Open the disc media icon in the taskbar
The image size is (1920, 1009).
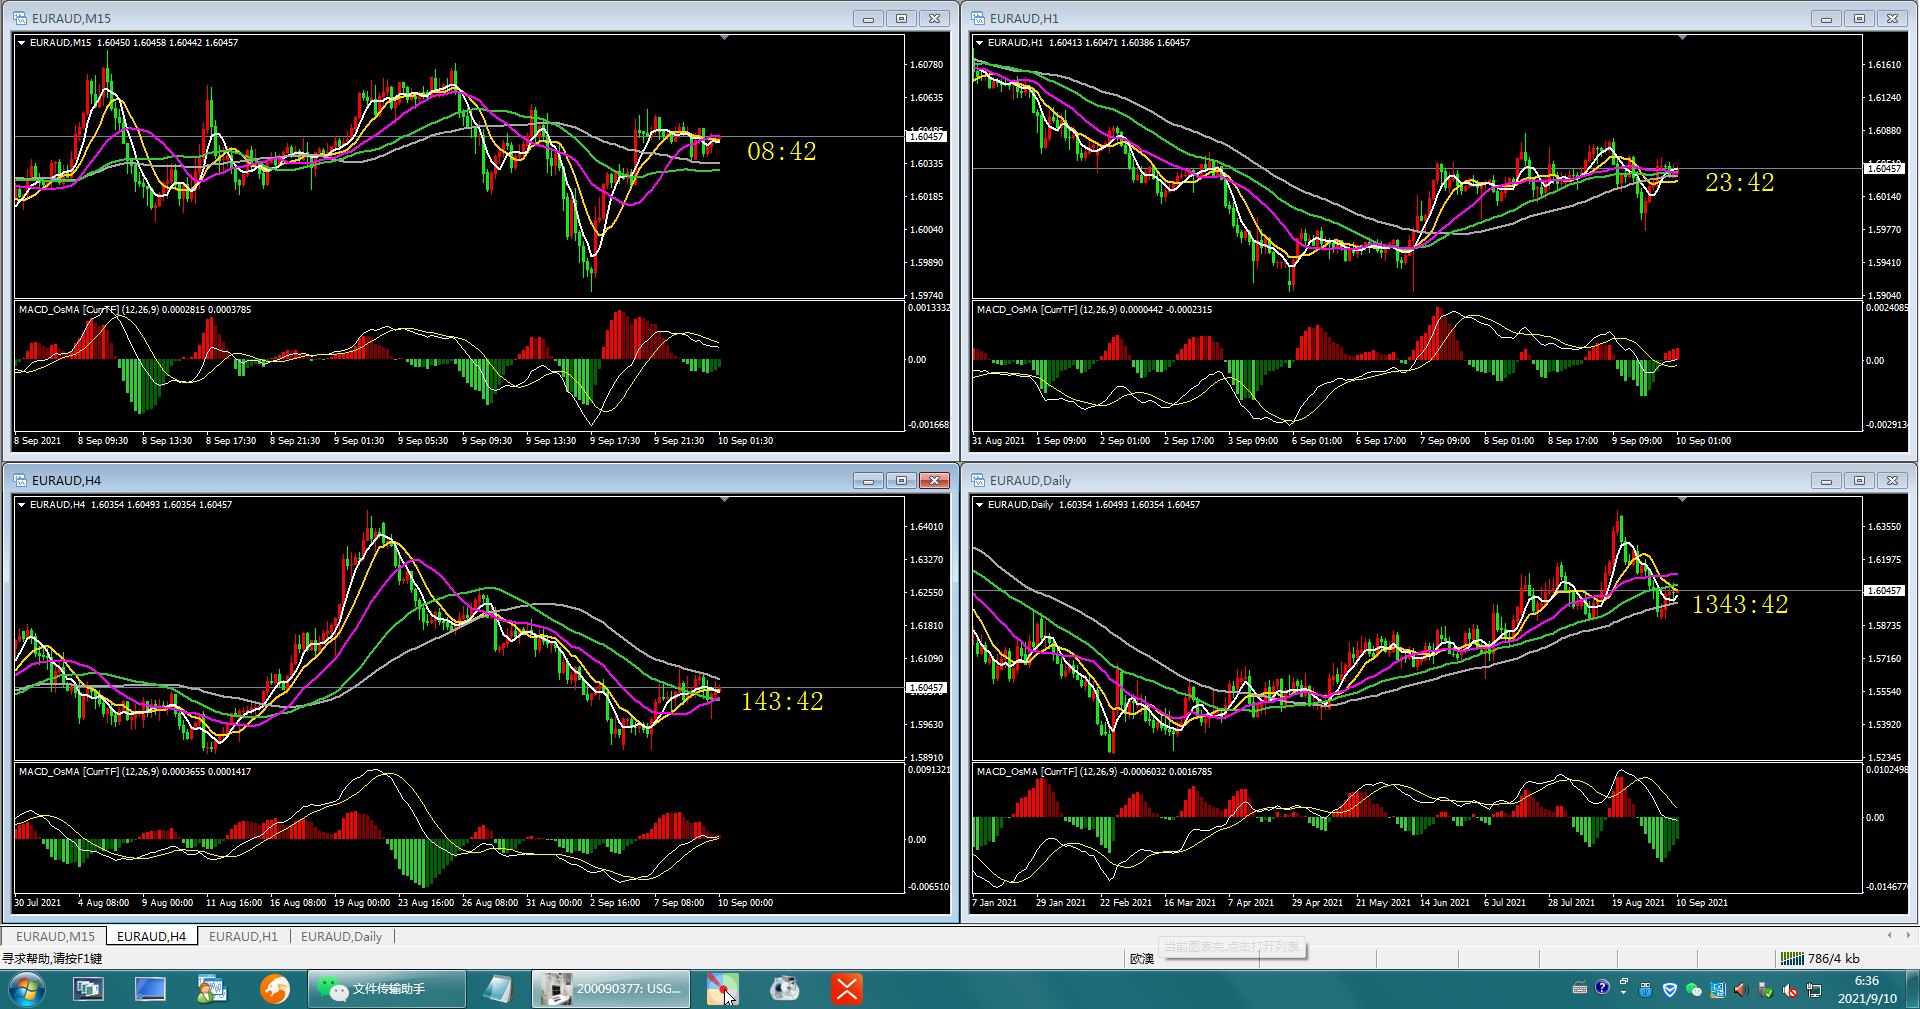click(784, 990)
